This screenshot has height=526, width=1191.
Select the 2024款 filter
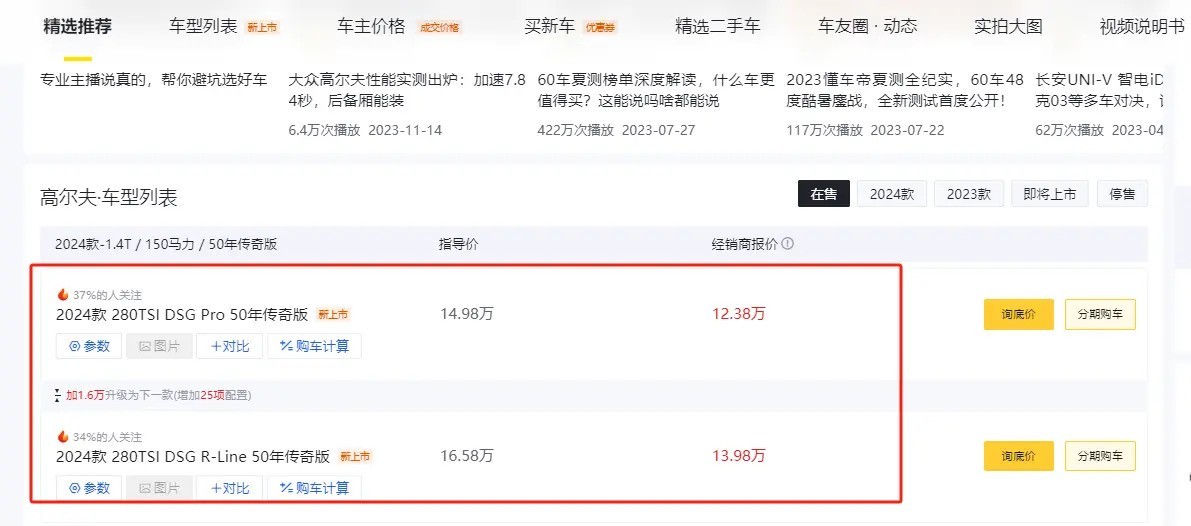pyautogui.click(x=891, y=195)
